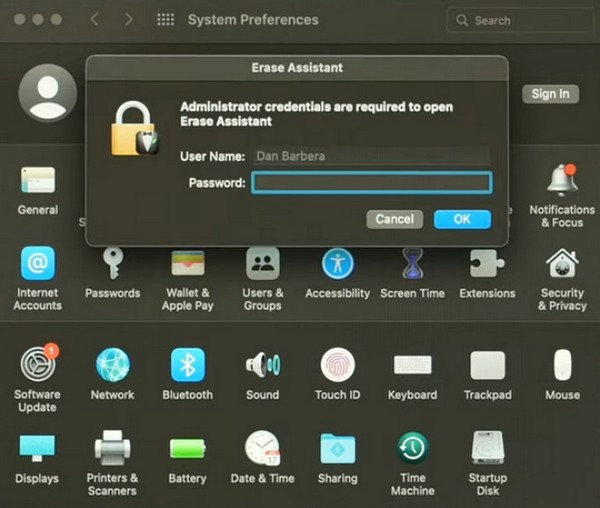Open the Extensions pane

click(487, 263)
